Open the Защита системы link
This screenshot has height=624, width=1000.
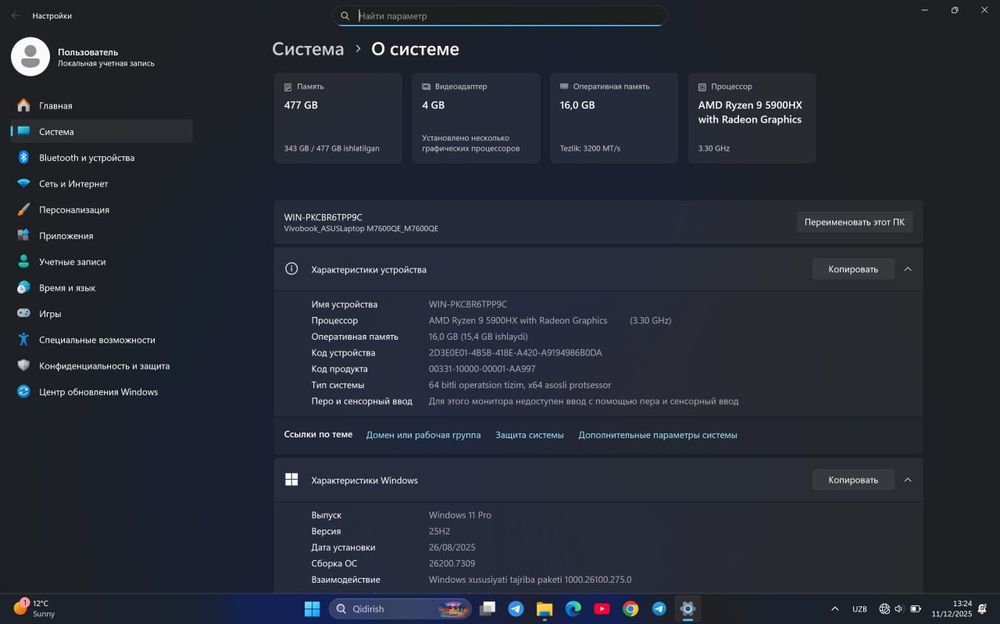click(x=529, y=435)
